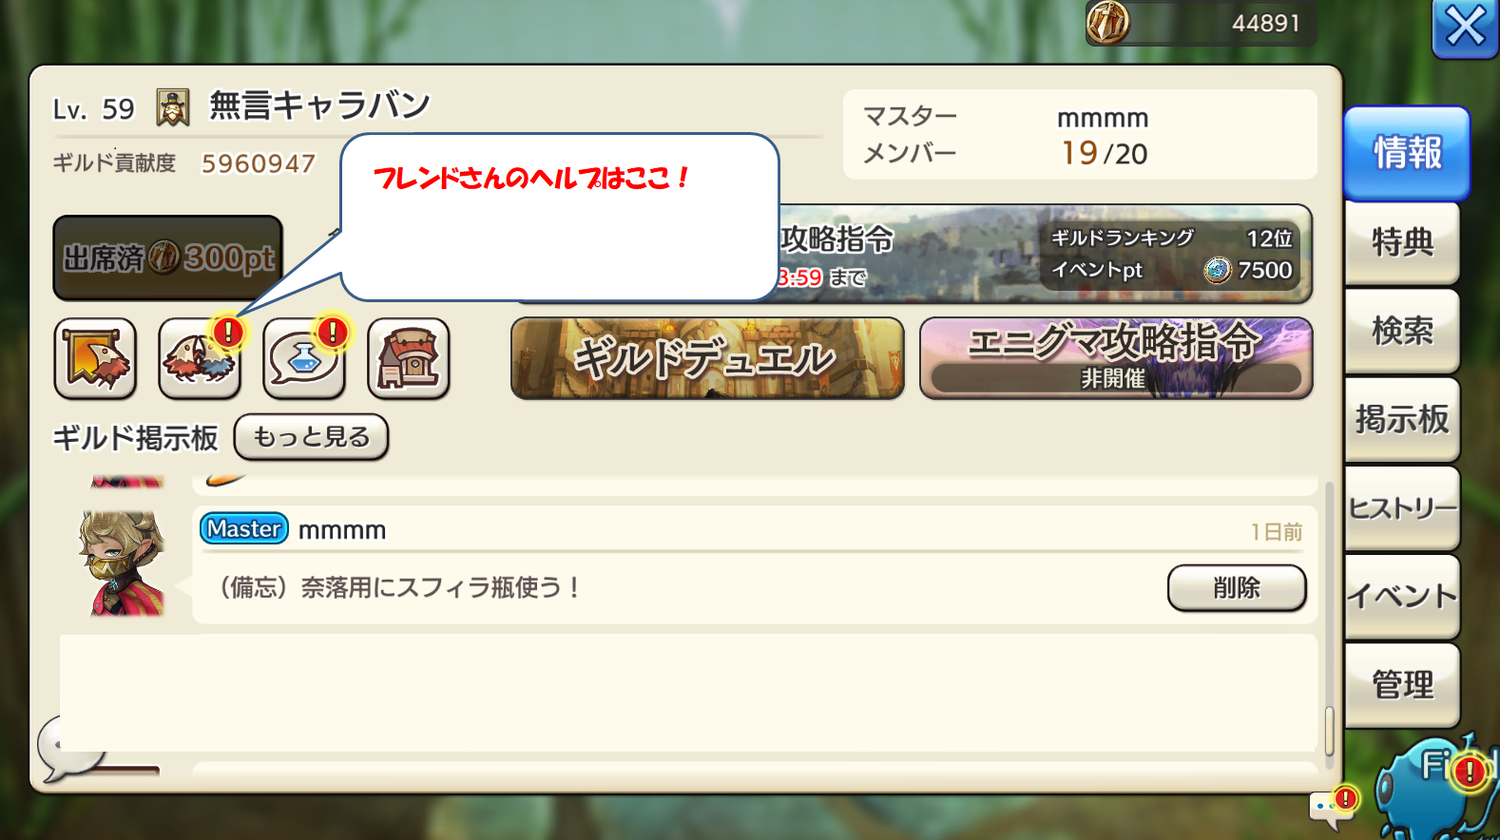The height and width of the screenshot is (840, 1500).
Task: Open the friend help birds icon
Action: coord(200,358)
